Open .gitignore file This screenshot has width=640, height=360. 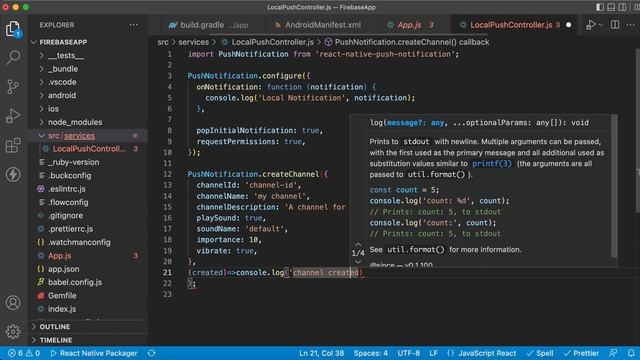[x=65, y=216]
